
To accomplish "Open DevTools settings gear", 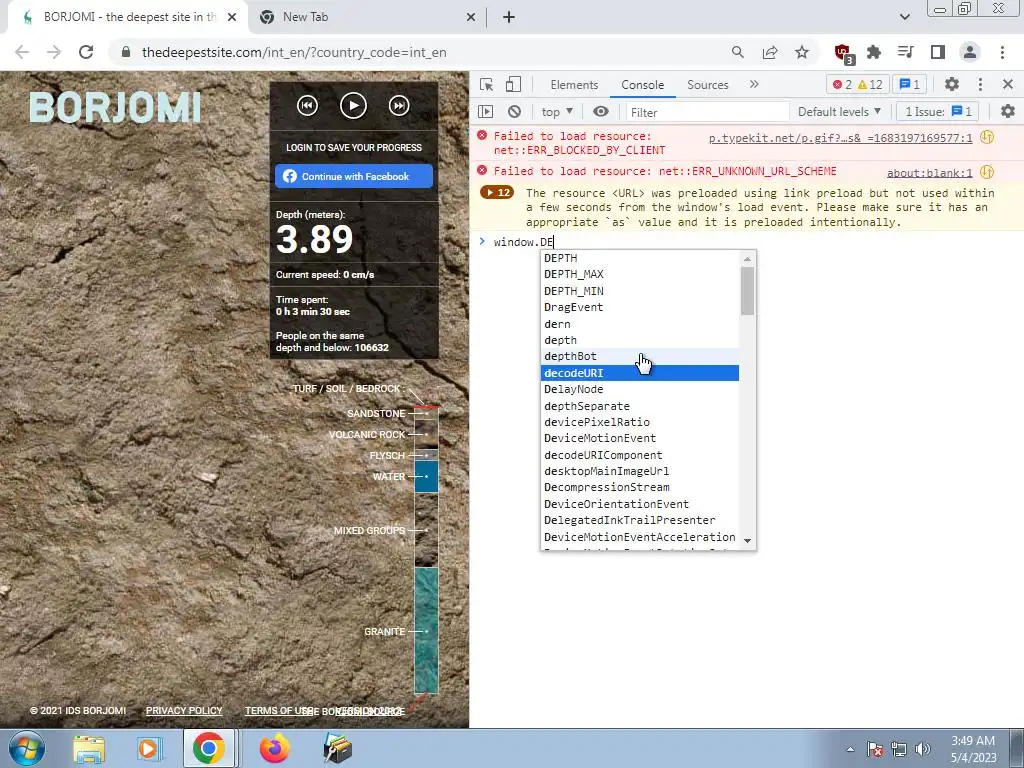I will (952, 84).
